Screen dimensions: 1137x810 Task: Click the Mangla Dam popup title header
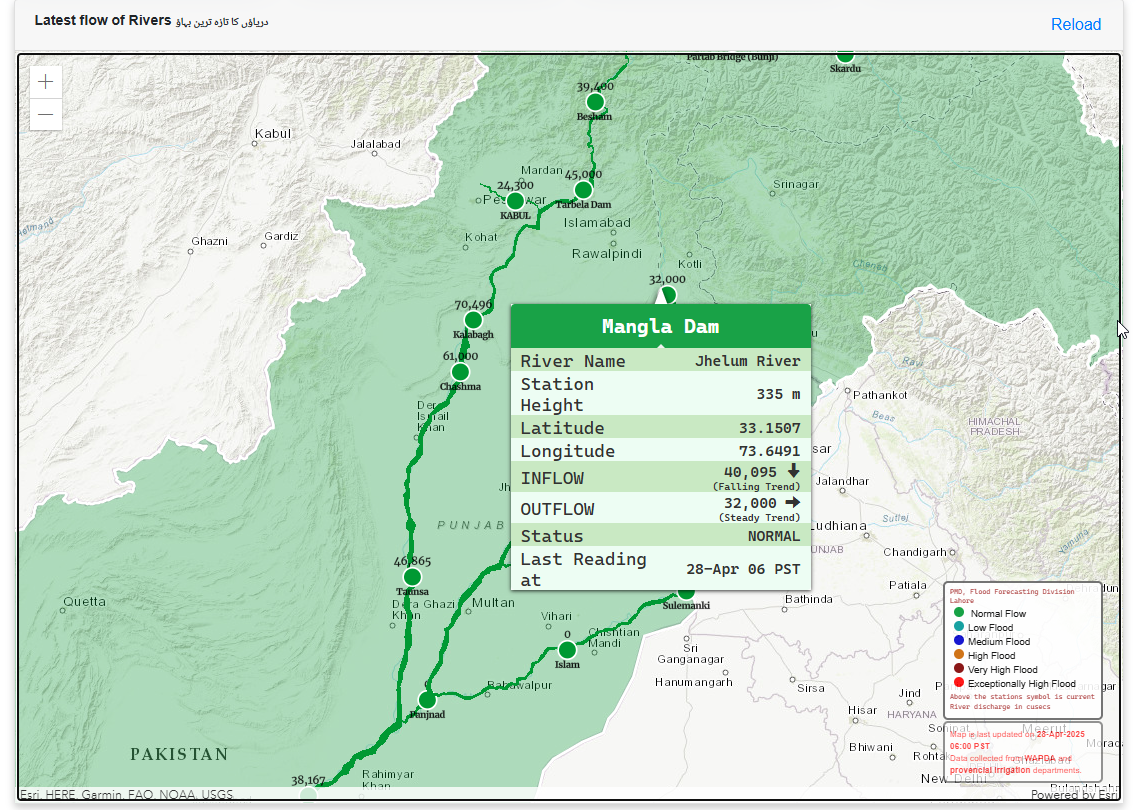[660, 326]
